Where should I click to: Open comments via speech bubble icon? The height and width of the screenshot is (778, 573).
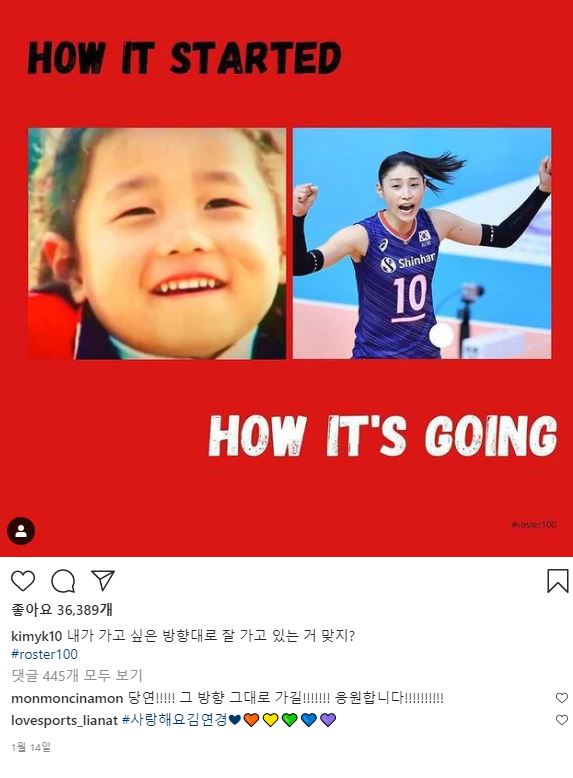click(x=63, y=581)
